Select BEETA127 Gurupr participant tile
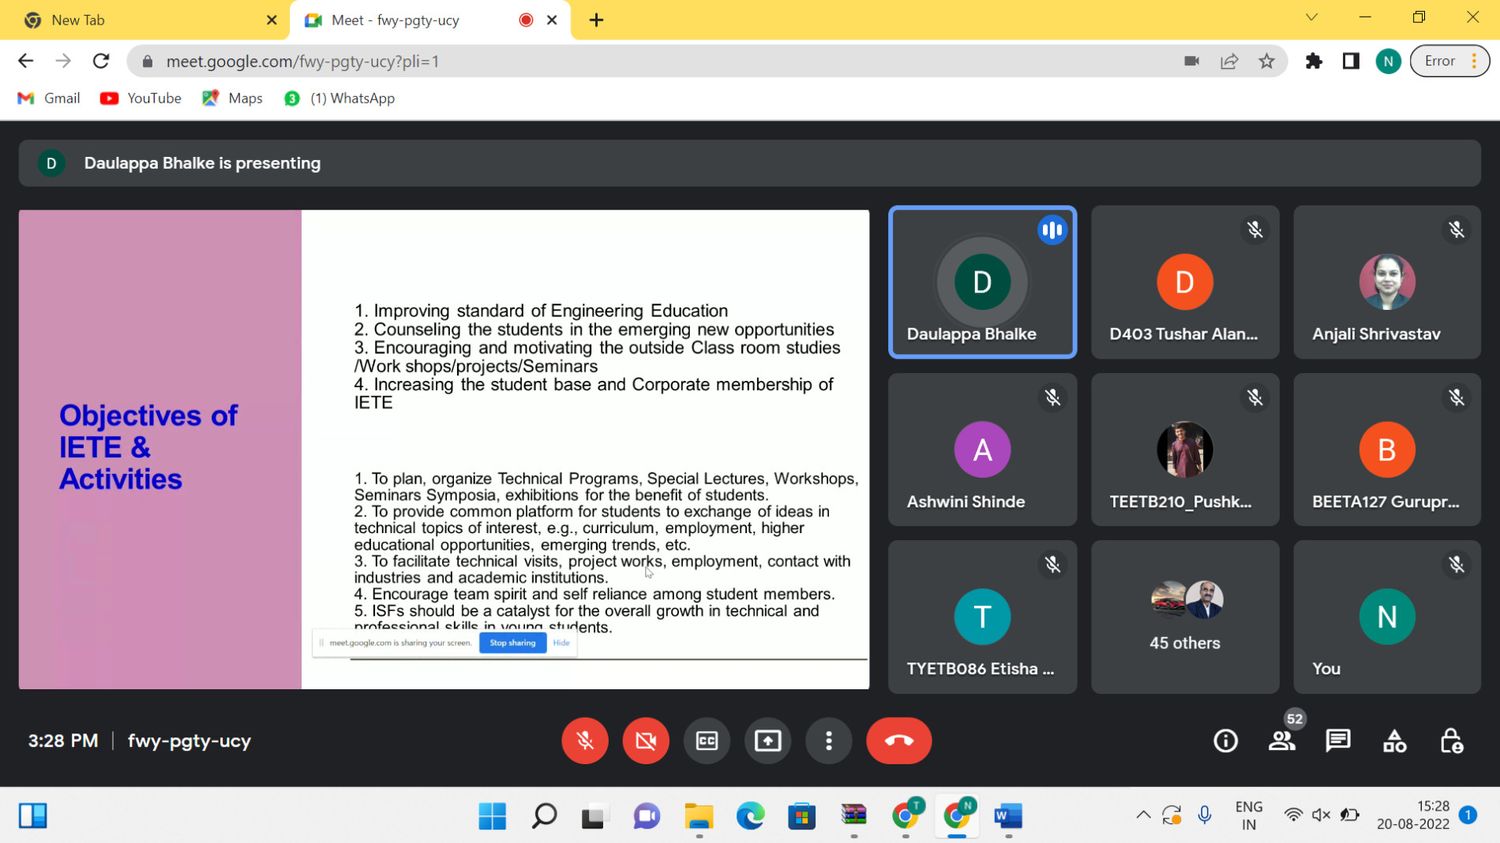This screenshot has width=1500, height=843. coord(1387,450)
